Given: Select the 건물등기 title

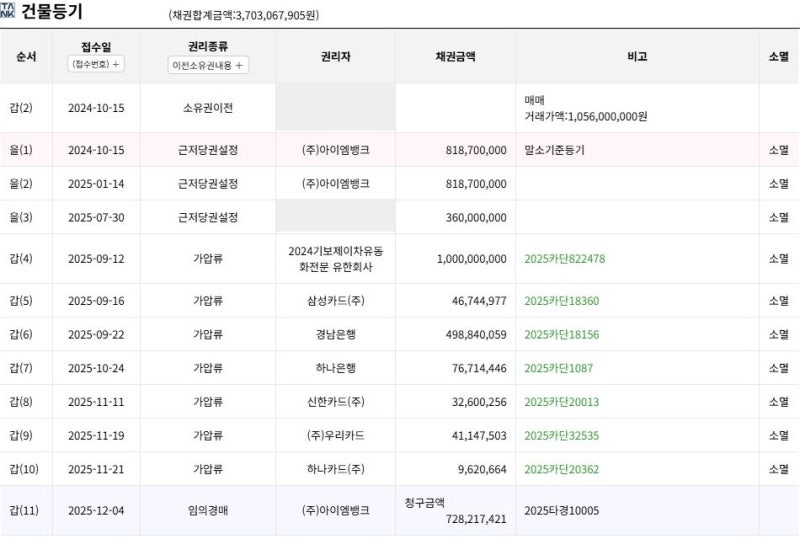Looking at the screenshot, I should point(52,11).
